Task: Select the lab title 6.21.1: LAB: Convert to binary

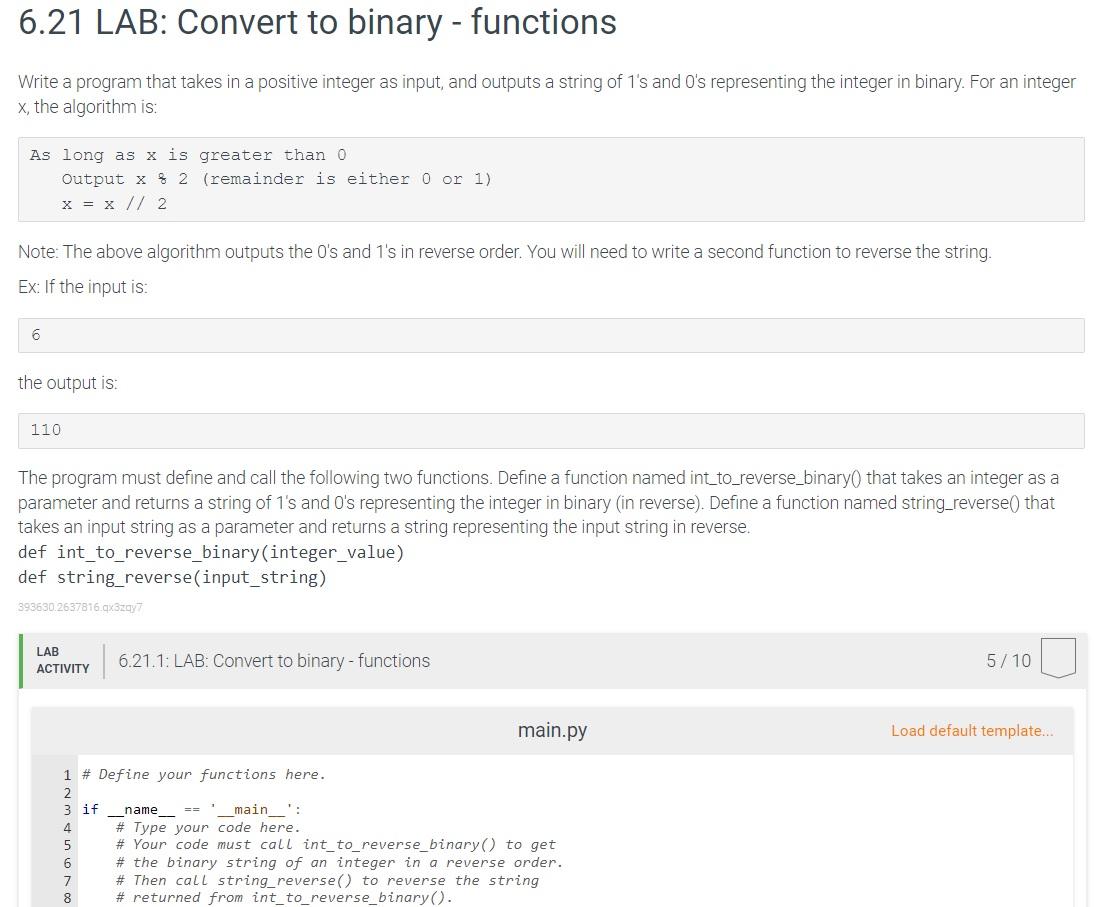Action: (x=272, y=661)
